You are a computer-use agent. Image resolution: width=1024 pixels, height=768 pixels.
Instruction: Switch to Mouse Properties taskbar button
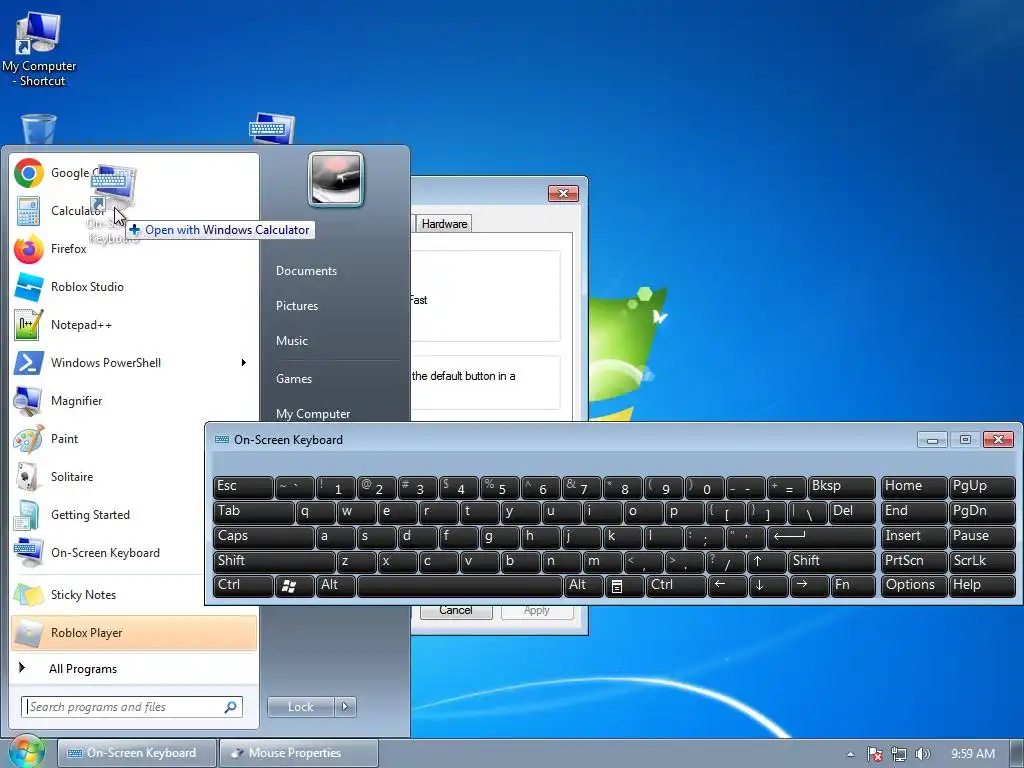click(298, 753)
